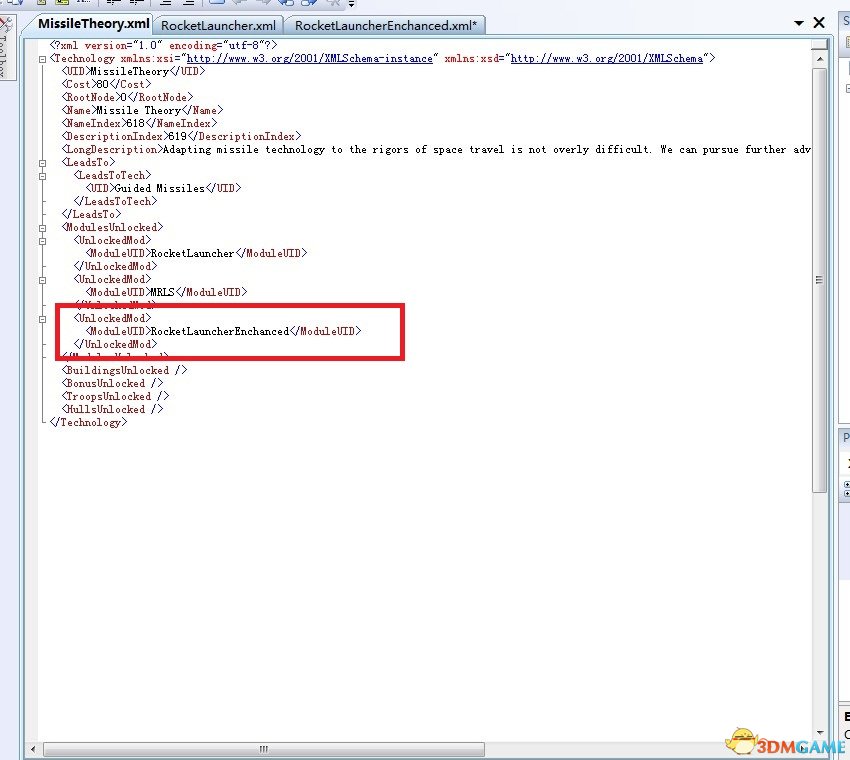Collapse the LeadsTo node
Image resolution: width=850 pixels, height=760 pixels.
(x=42, y=163)
